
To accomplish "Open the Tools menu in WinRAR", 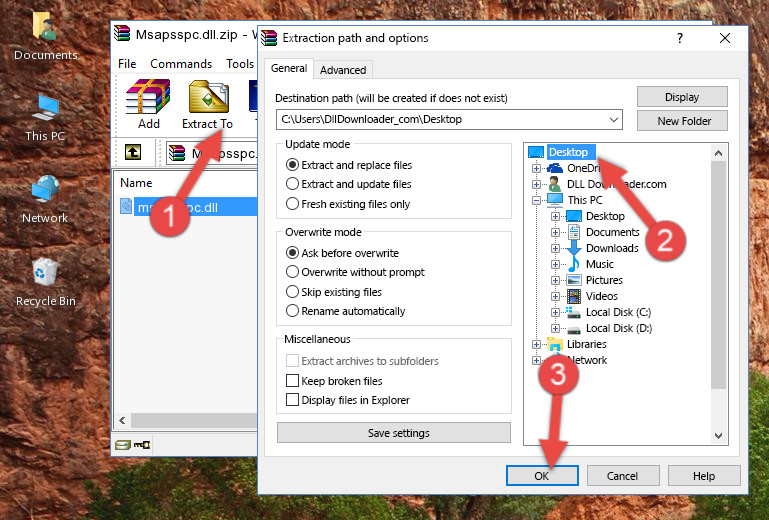I will [x=239, y=64].
